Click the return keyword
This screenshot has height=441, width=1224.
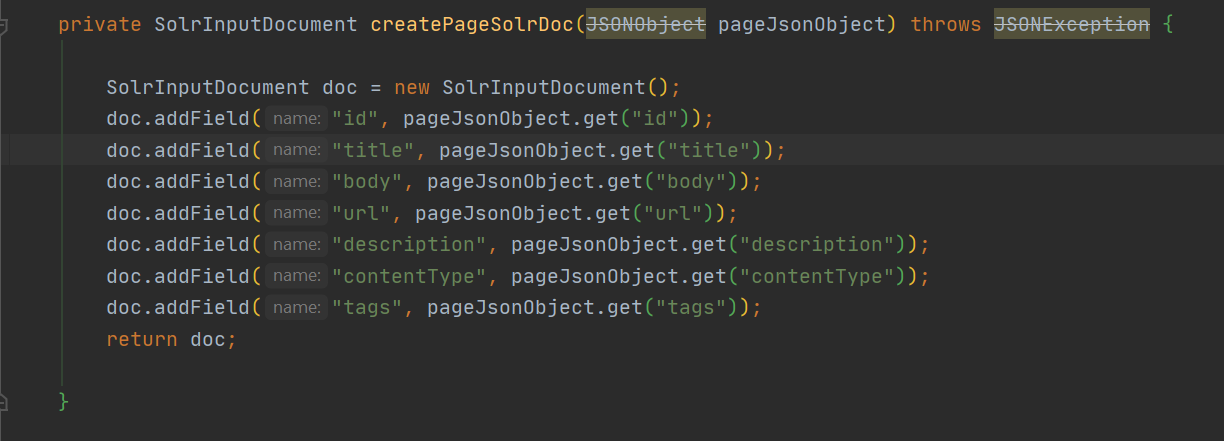click(x=142, y=339)
